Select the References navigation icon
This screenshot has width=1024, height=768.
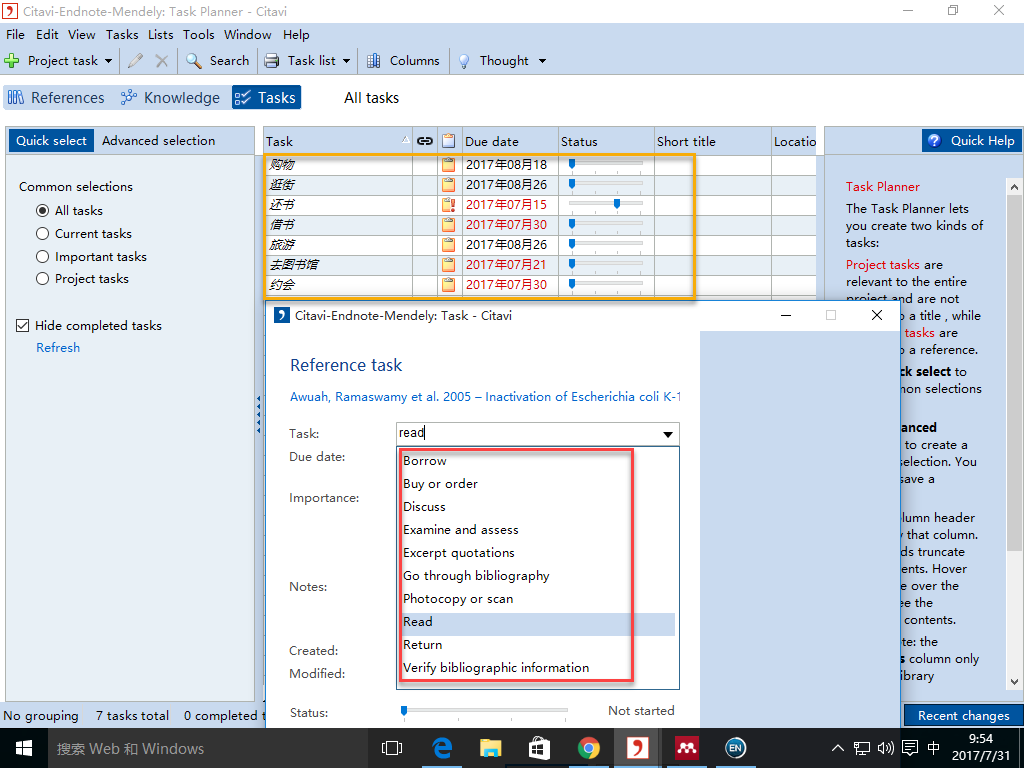pyautogui.click(x=16, y=97)
